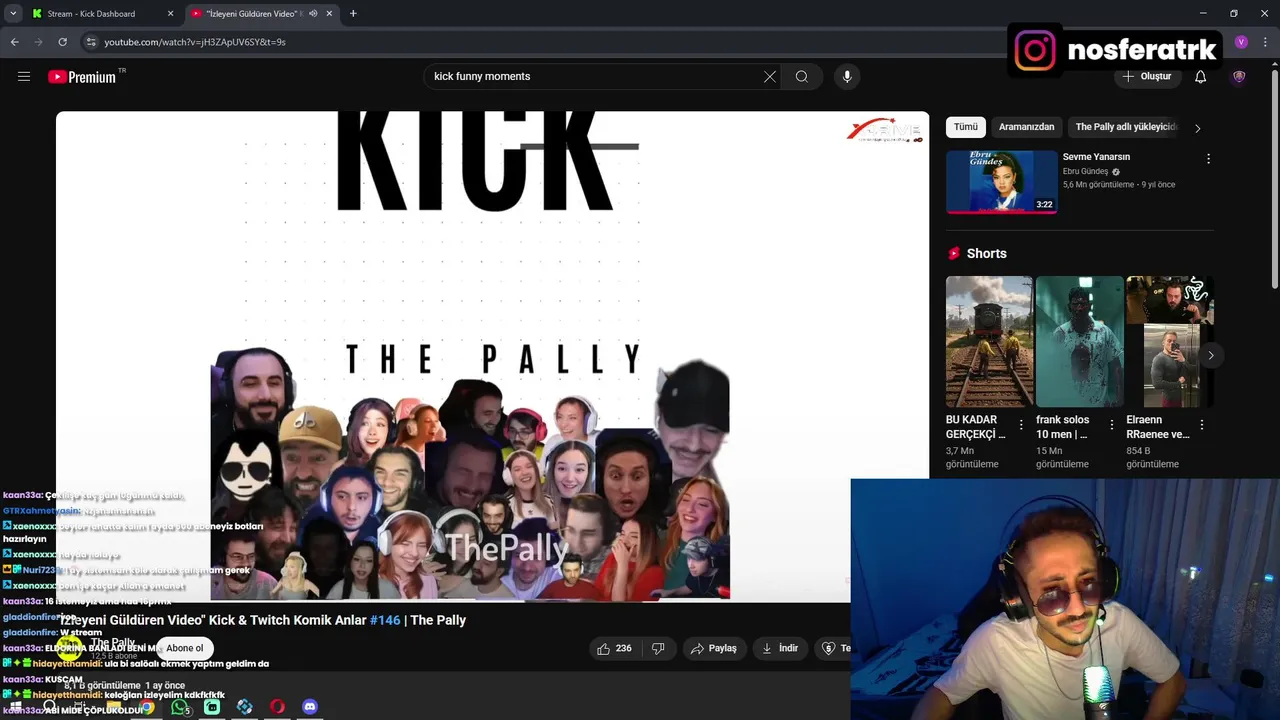The width and height of the screenshot is (1280, 720).
Task: Switch to the Stream - Kick Dashboard tab
Action: coord(102,14)
